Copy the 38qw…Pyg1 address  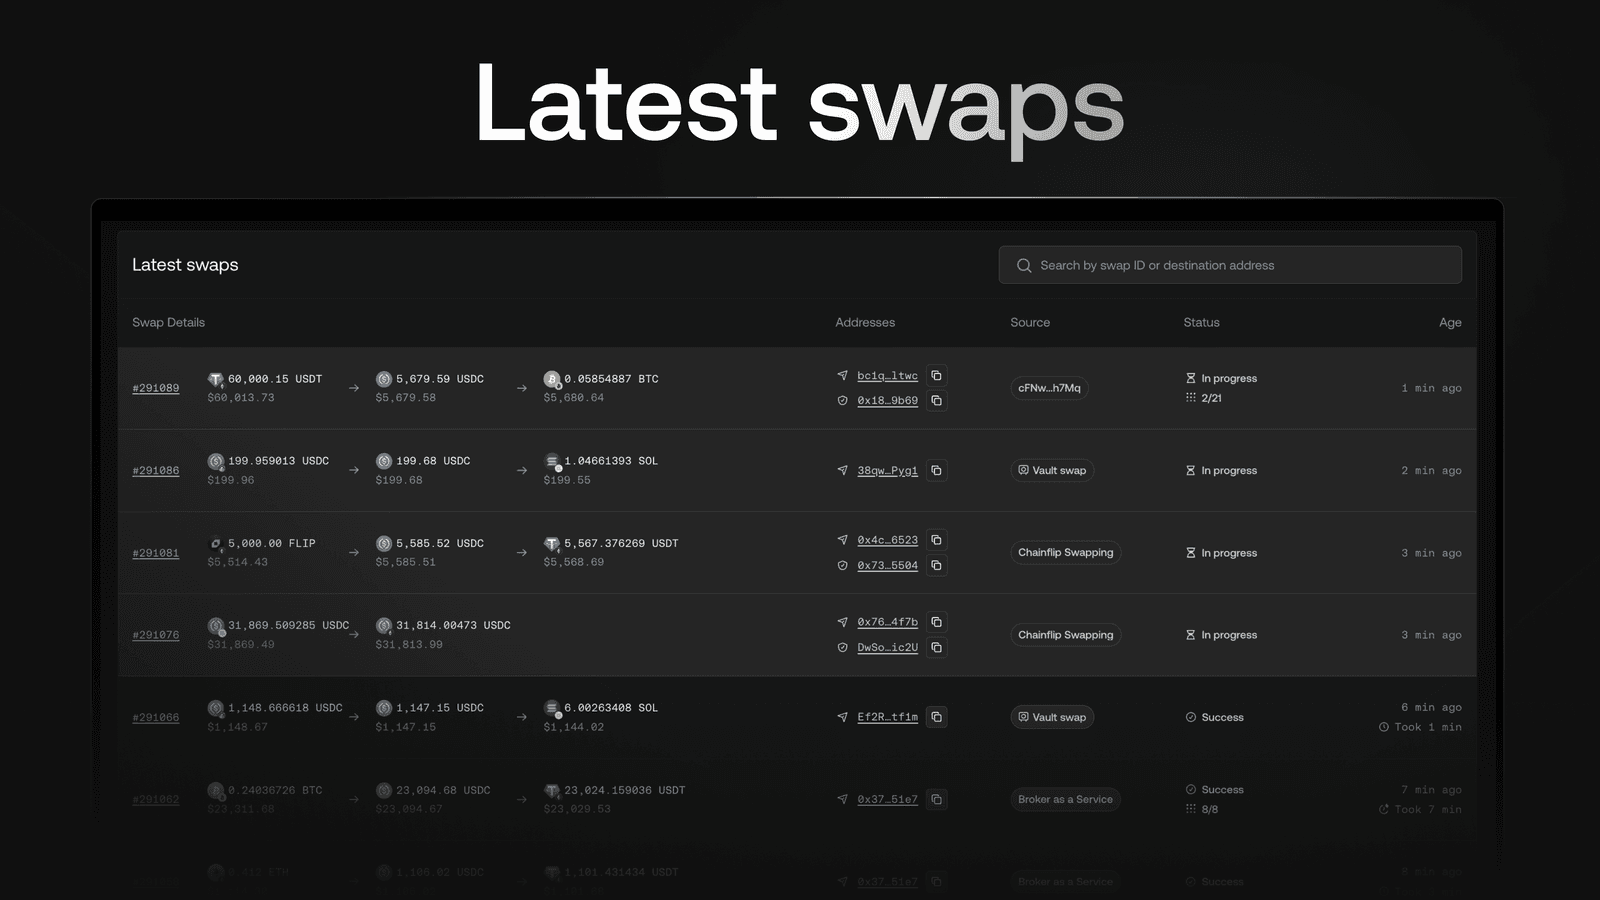coord(936,470)
